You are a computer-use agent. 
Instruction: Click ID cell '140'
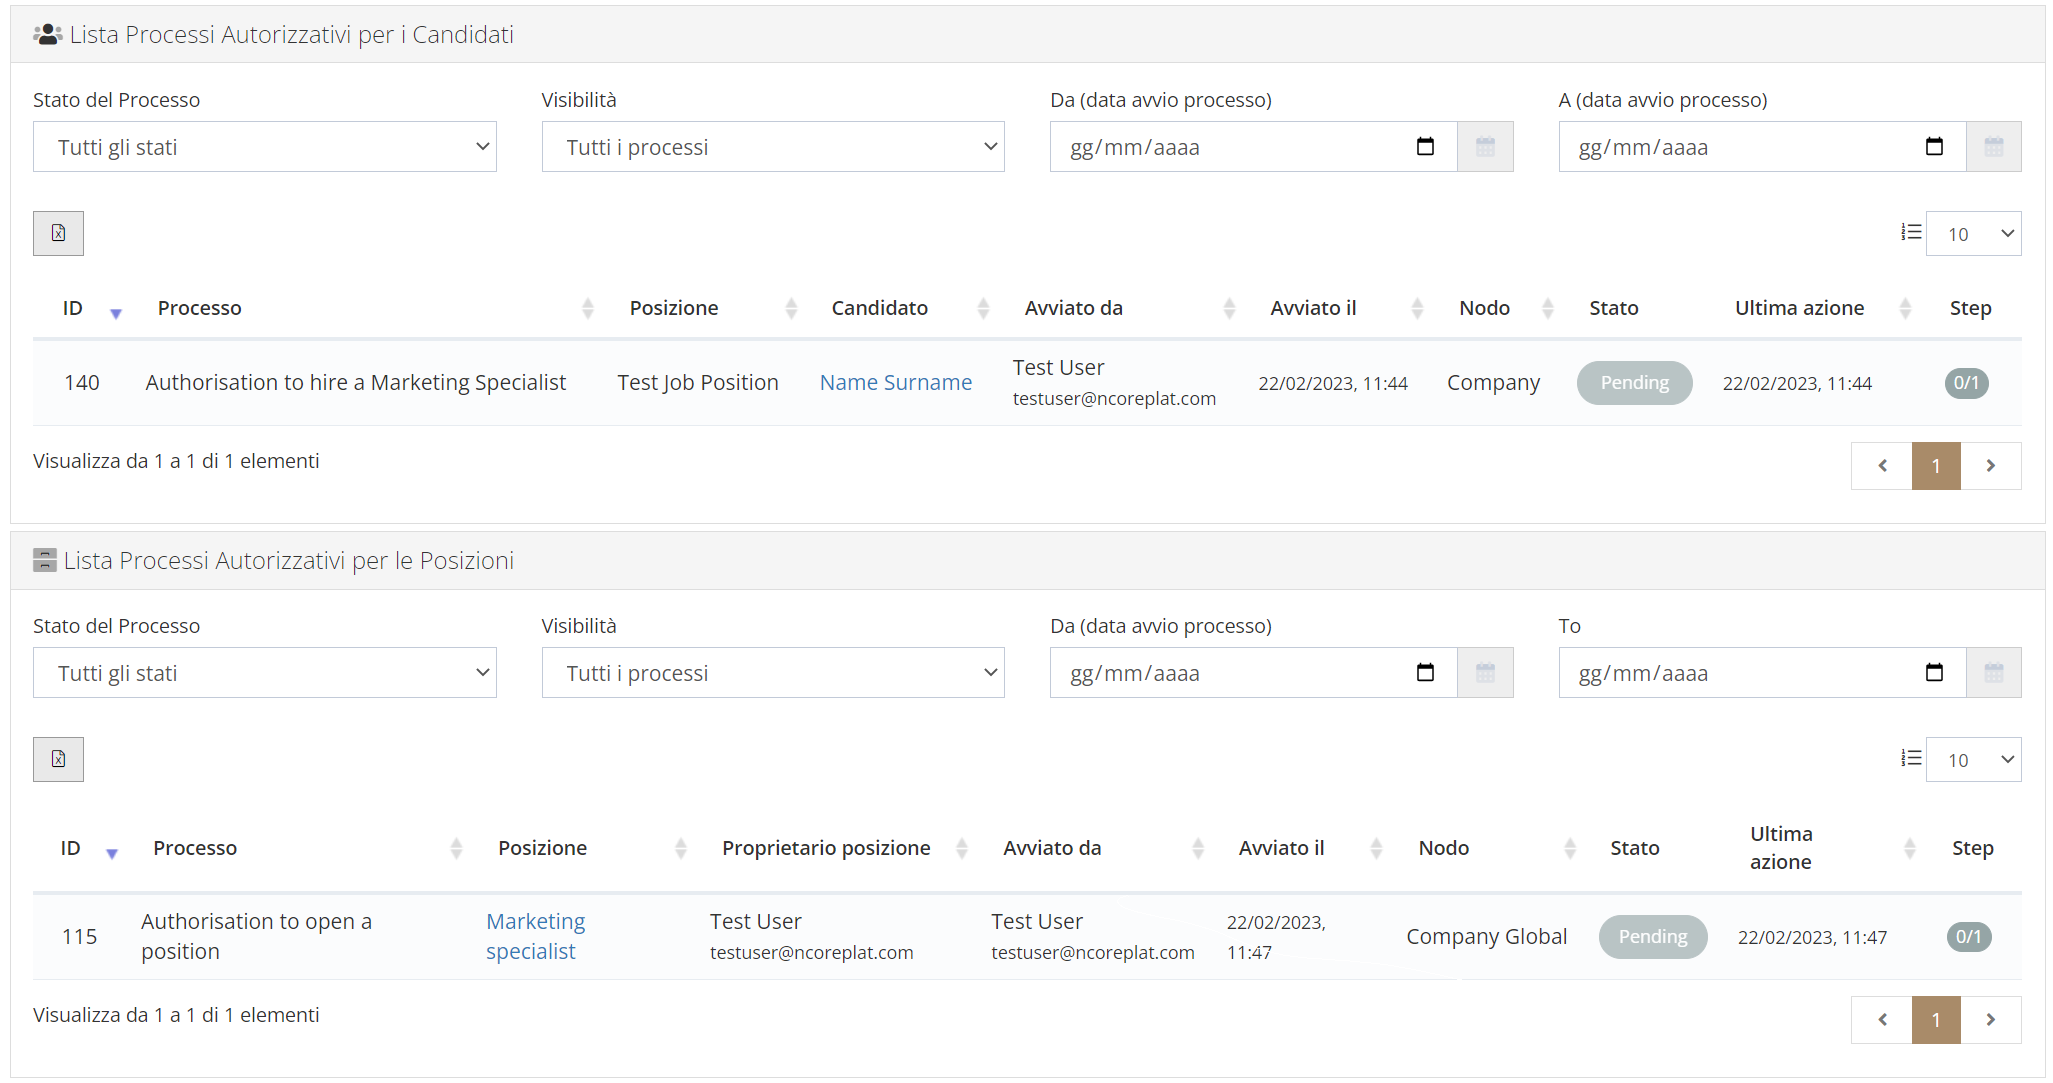pos(82,382)
